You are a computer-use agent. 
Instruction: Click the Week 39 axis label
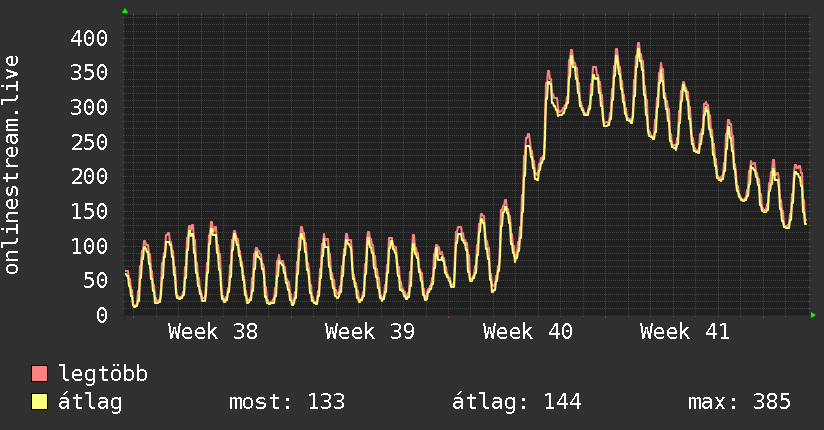click(x=370, y=332)
